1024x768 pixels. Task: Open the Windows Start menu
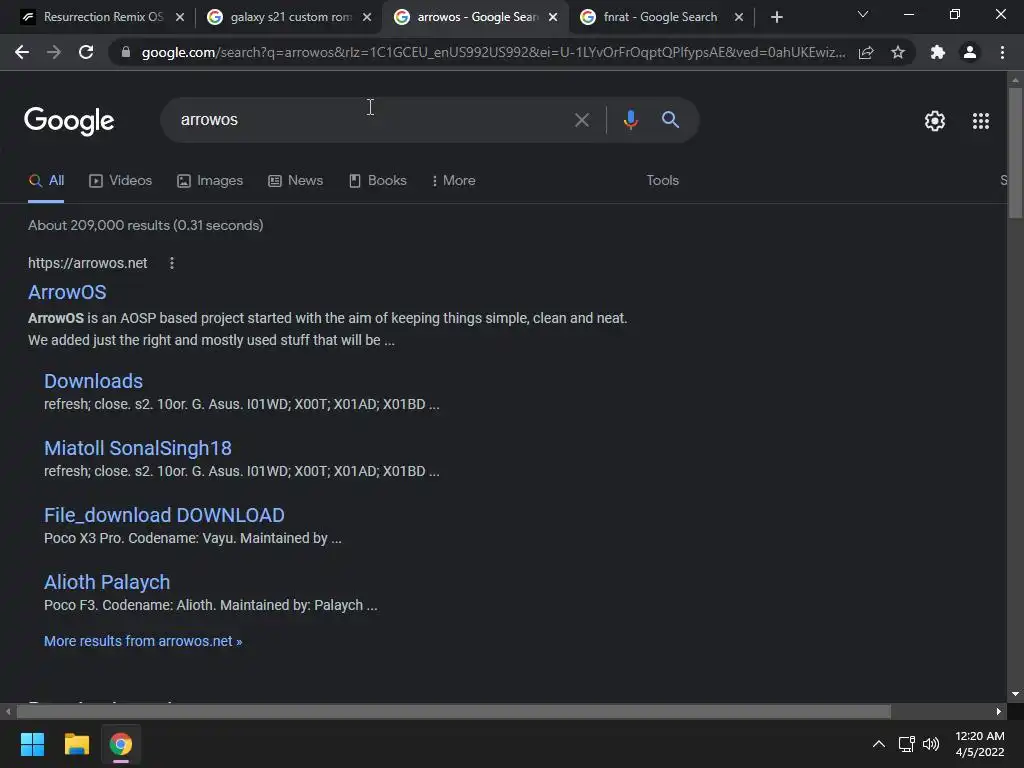32,744
